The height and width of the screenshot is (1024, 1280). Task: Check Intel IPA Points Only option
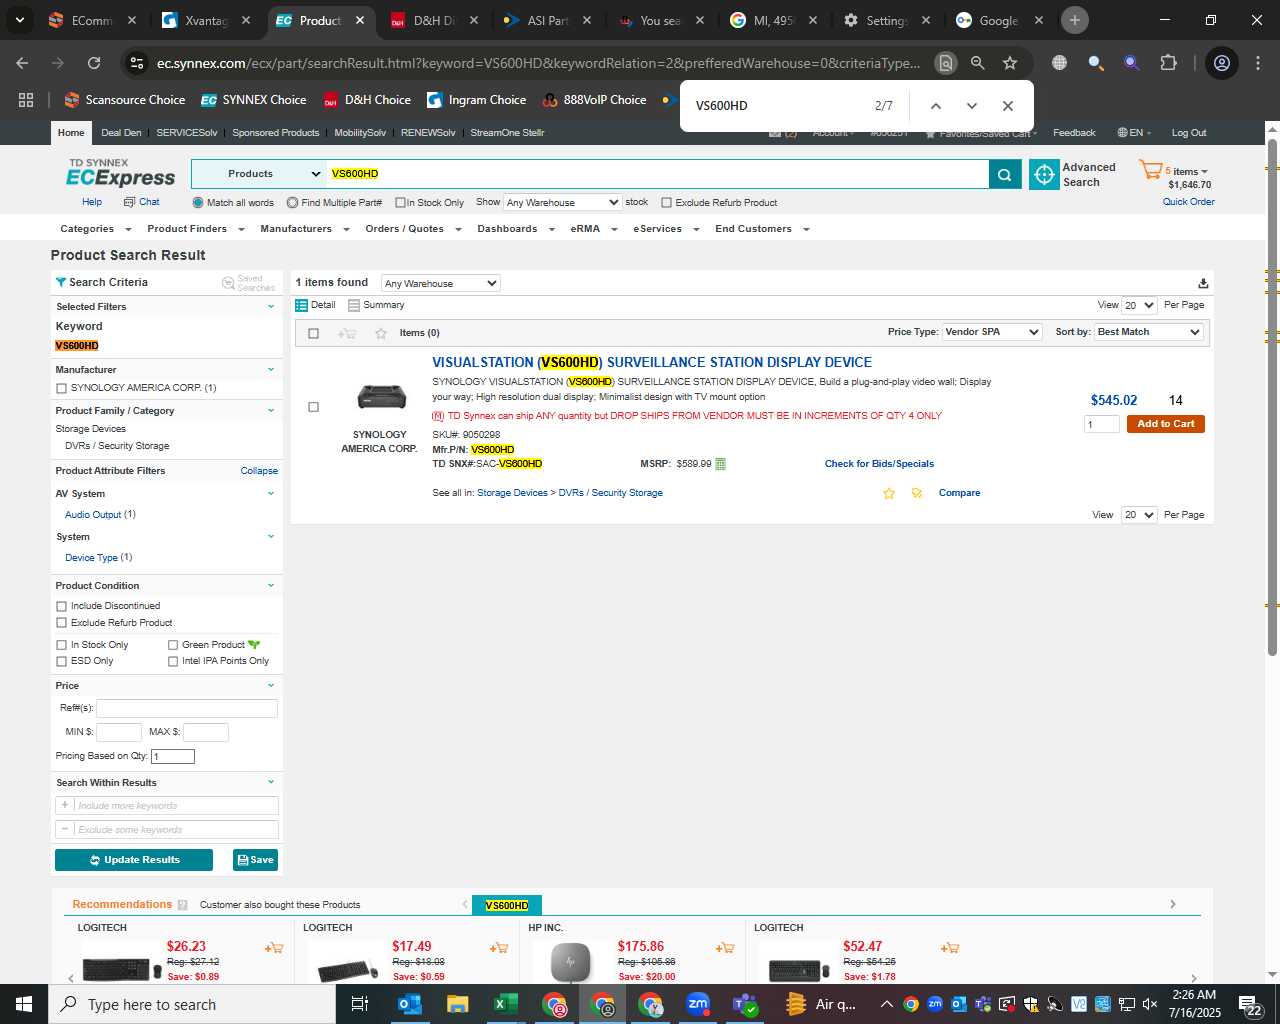coord(173,661)
